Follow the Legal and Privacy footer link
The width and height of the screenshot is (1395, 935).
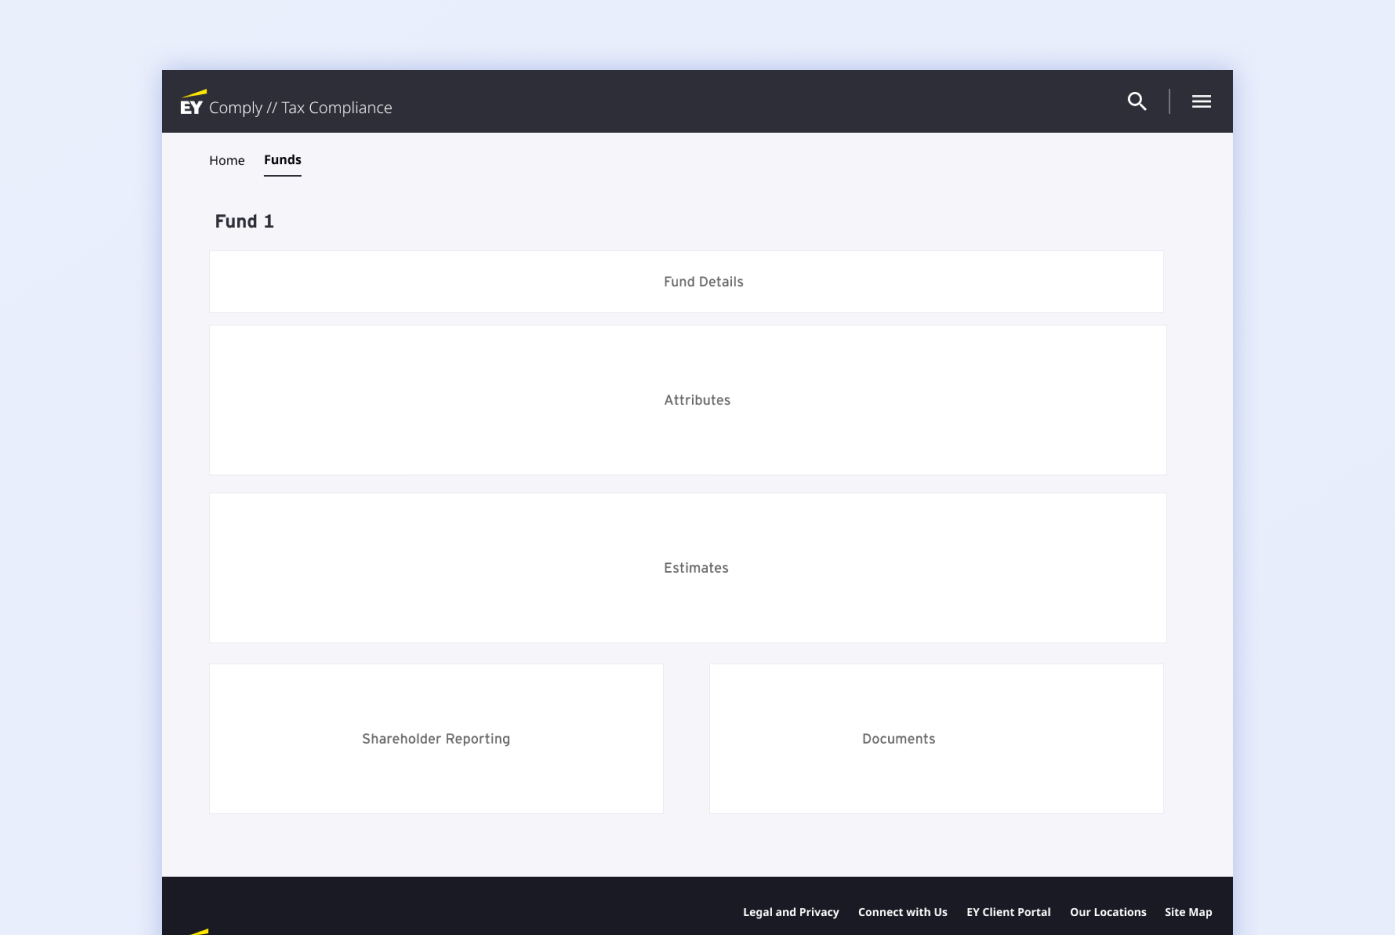pyautogui.click(x=791, y=912)
